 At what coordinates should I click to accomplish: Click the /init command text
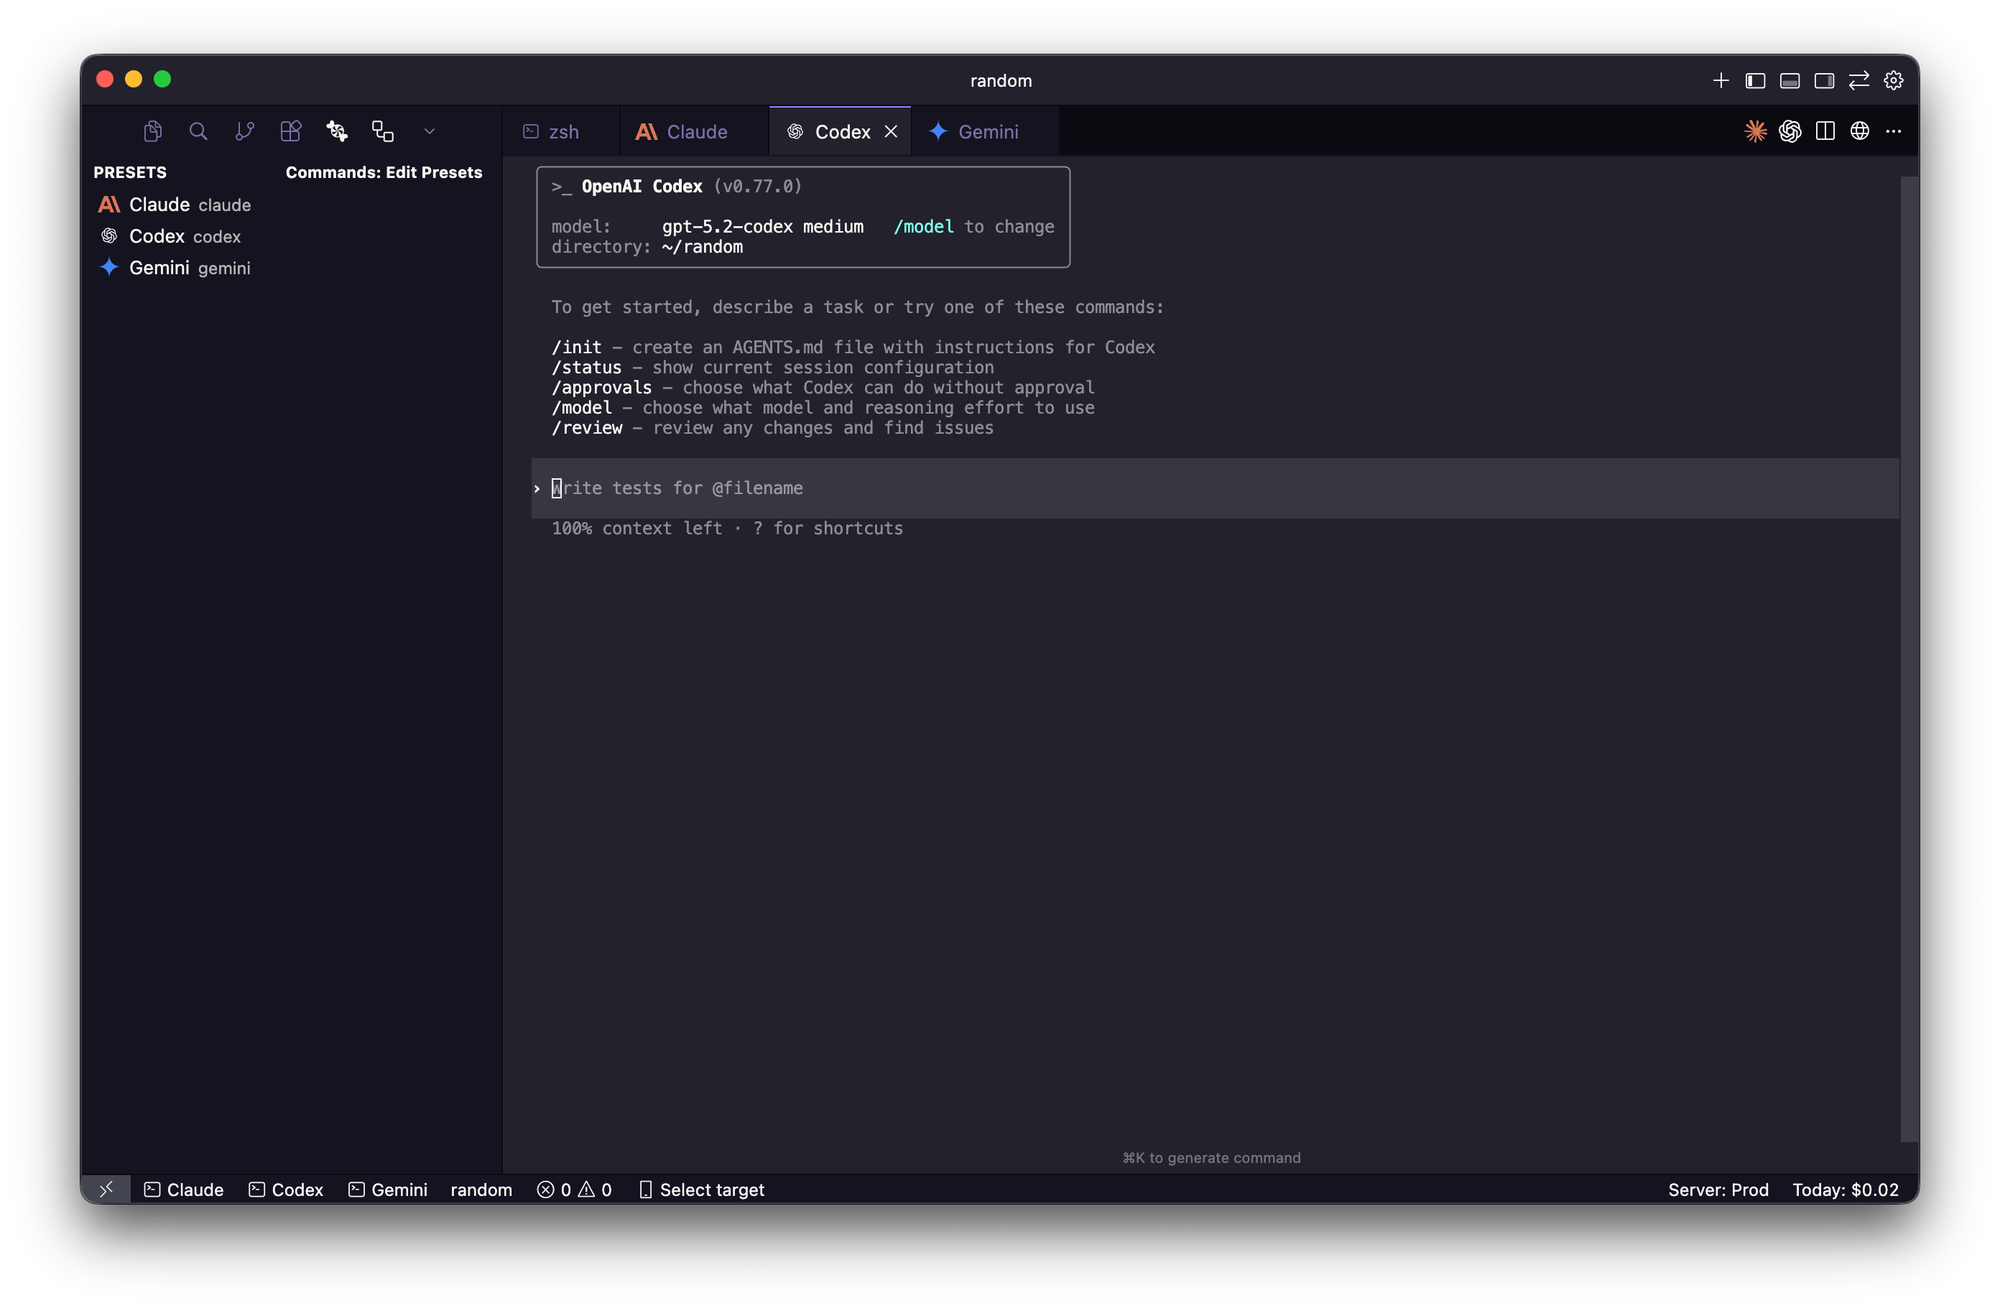click(577, 348)
